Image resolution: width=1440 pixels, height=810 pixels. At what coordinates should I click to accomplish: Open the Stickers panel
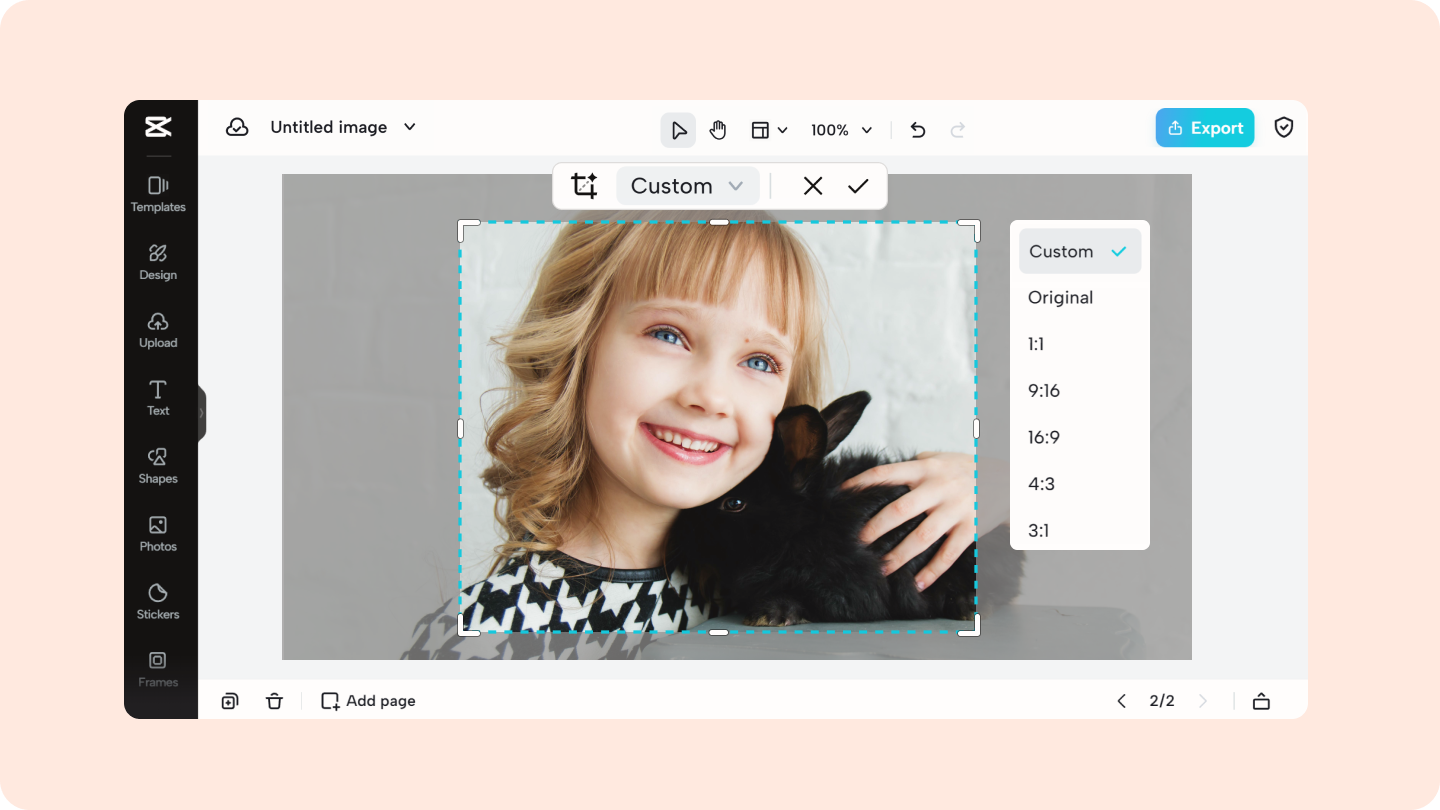(x=158, y=601)
